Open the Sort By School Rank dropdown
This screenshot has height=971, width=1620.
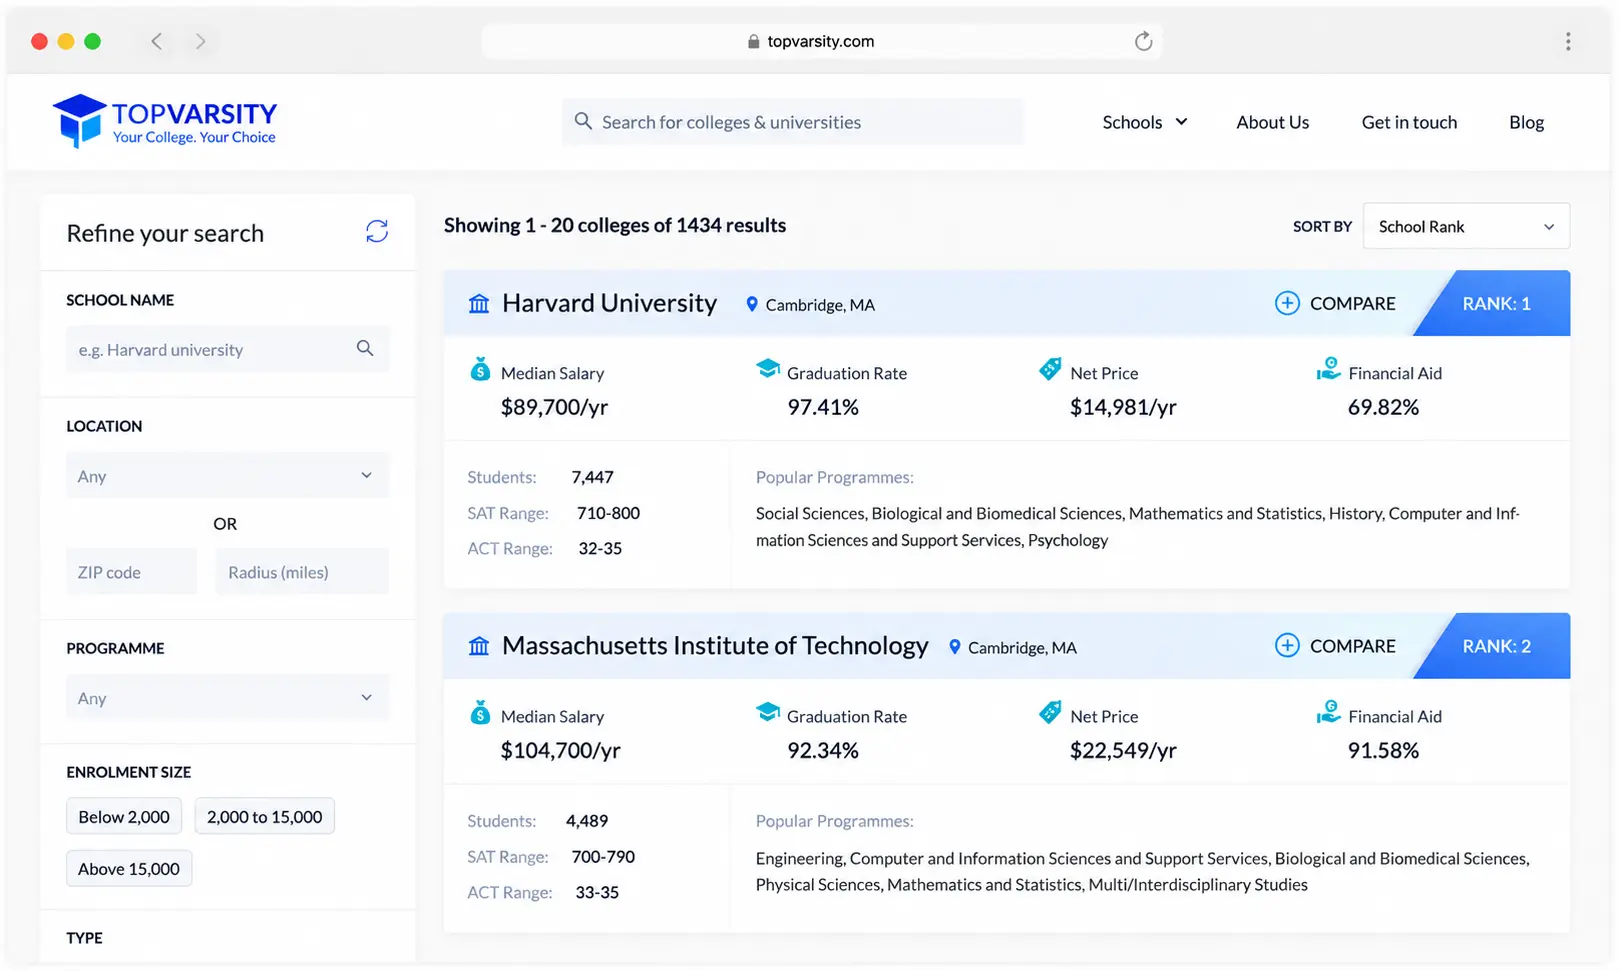click(1466, 226)
